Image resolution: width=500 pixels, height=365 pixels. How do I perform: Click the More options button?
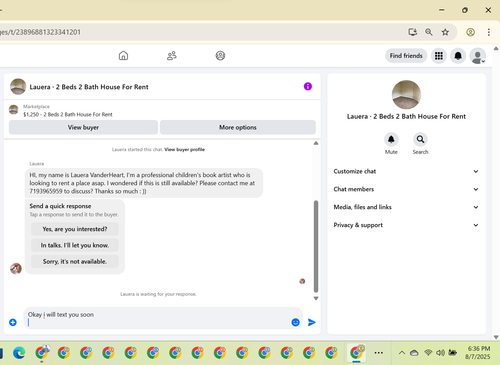[x=238, y=127]
